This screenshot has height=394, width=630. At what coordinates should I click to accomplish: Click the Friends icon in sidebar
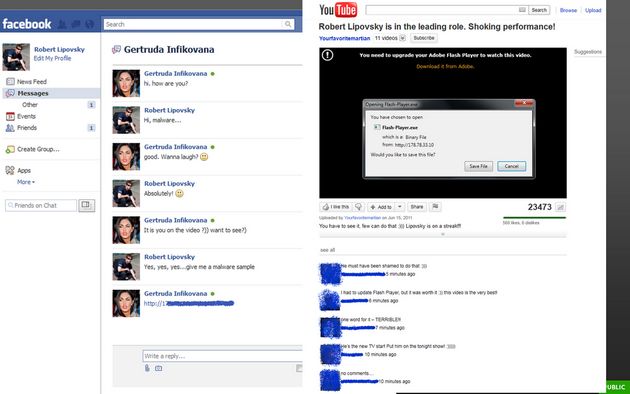pyautogui.click(x=10, y=128)
